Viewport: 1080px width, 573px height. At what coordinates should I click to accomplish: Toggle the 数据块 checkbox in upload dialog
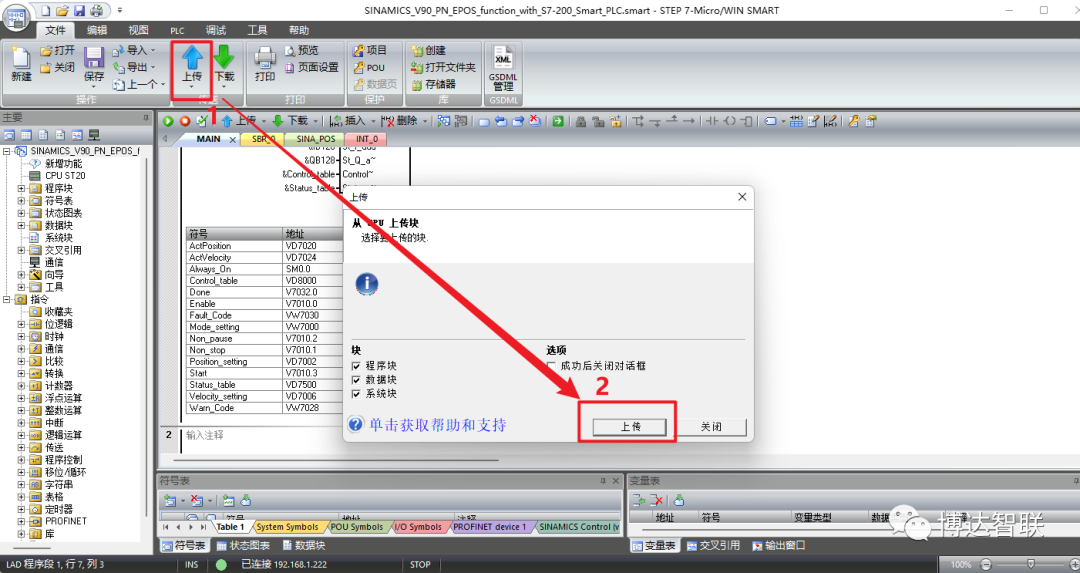356,379
